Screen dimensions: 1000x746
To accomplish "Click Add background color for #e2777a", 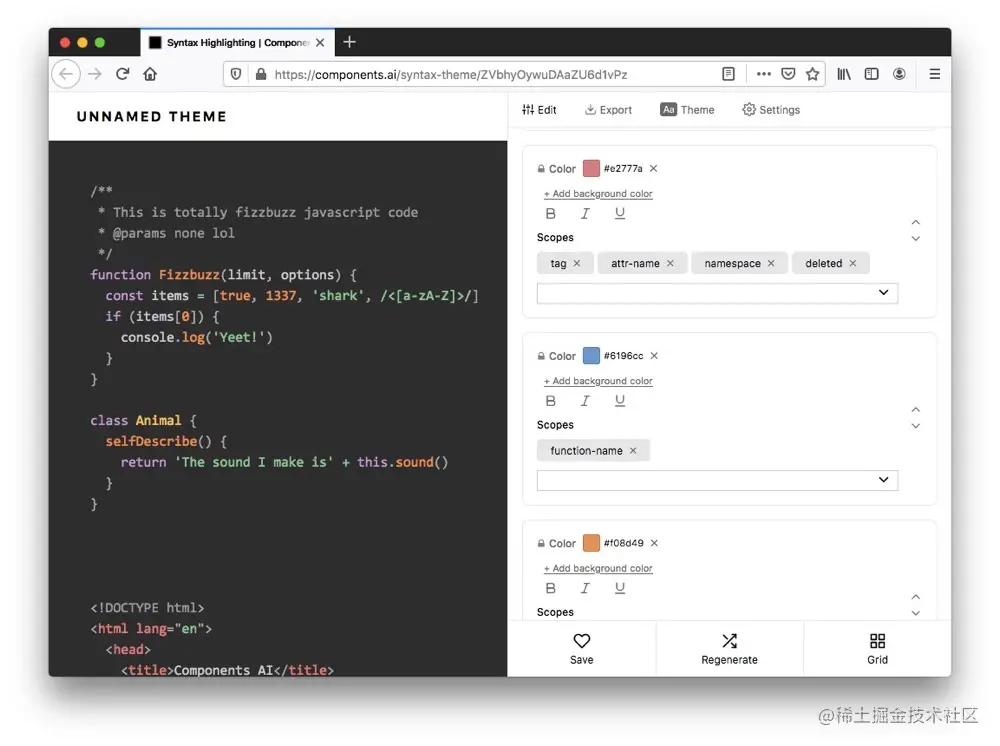I will (598, 194).
